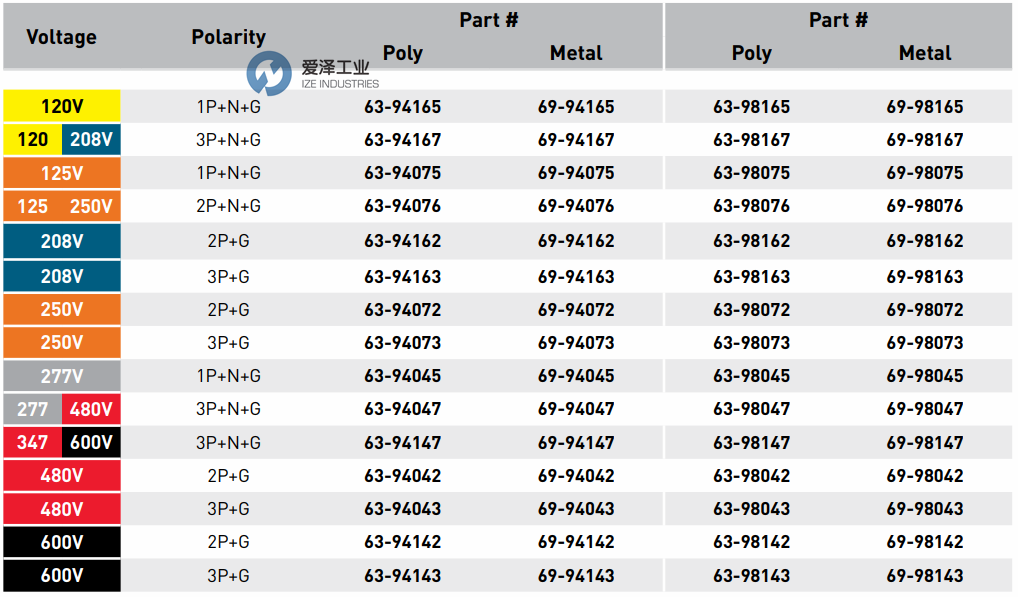
Task: Click the 2P+N+G polarity cell
Action: (228, 206)
